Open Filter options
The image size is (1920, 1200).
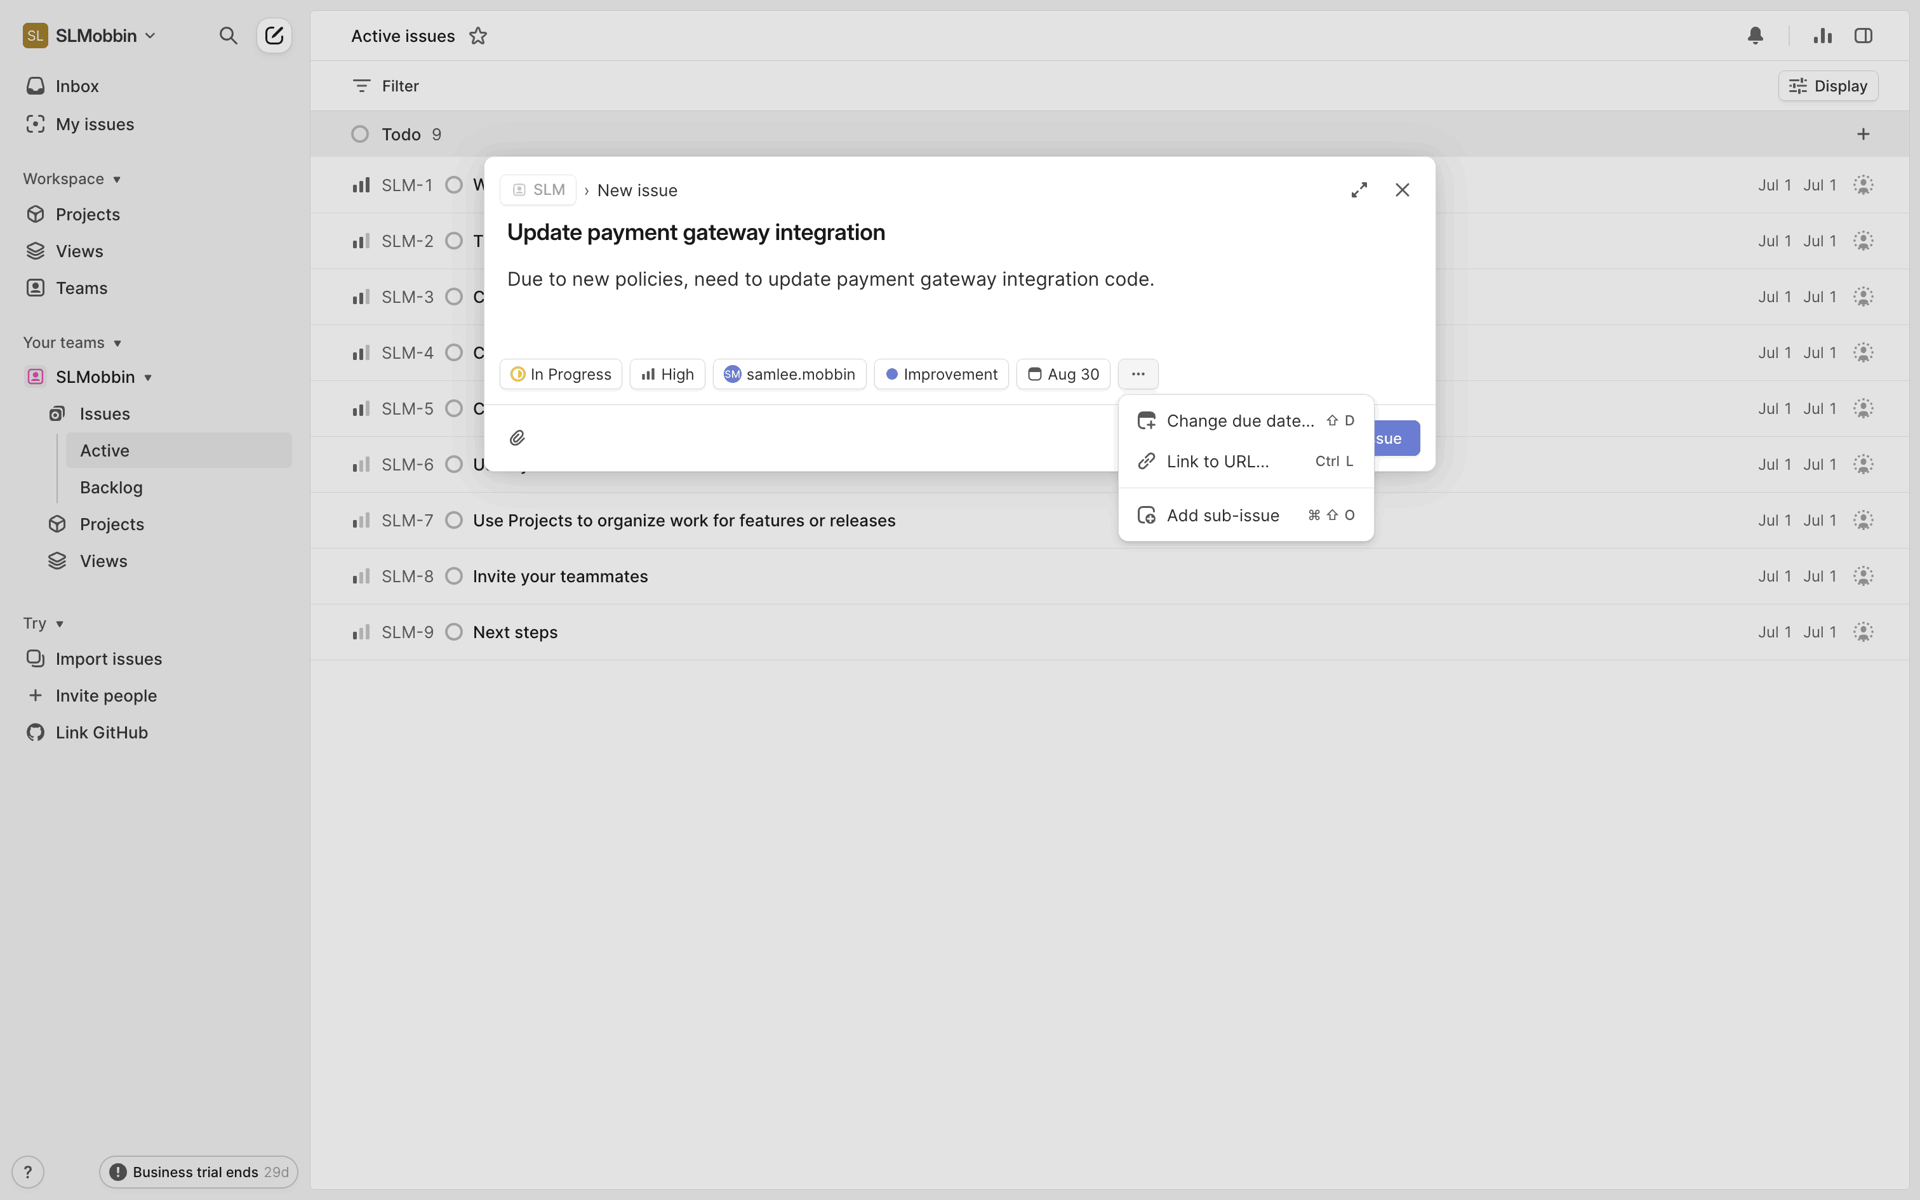coord(386,86)
